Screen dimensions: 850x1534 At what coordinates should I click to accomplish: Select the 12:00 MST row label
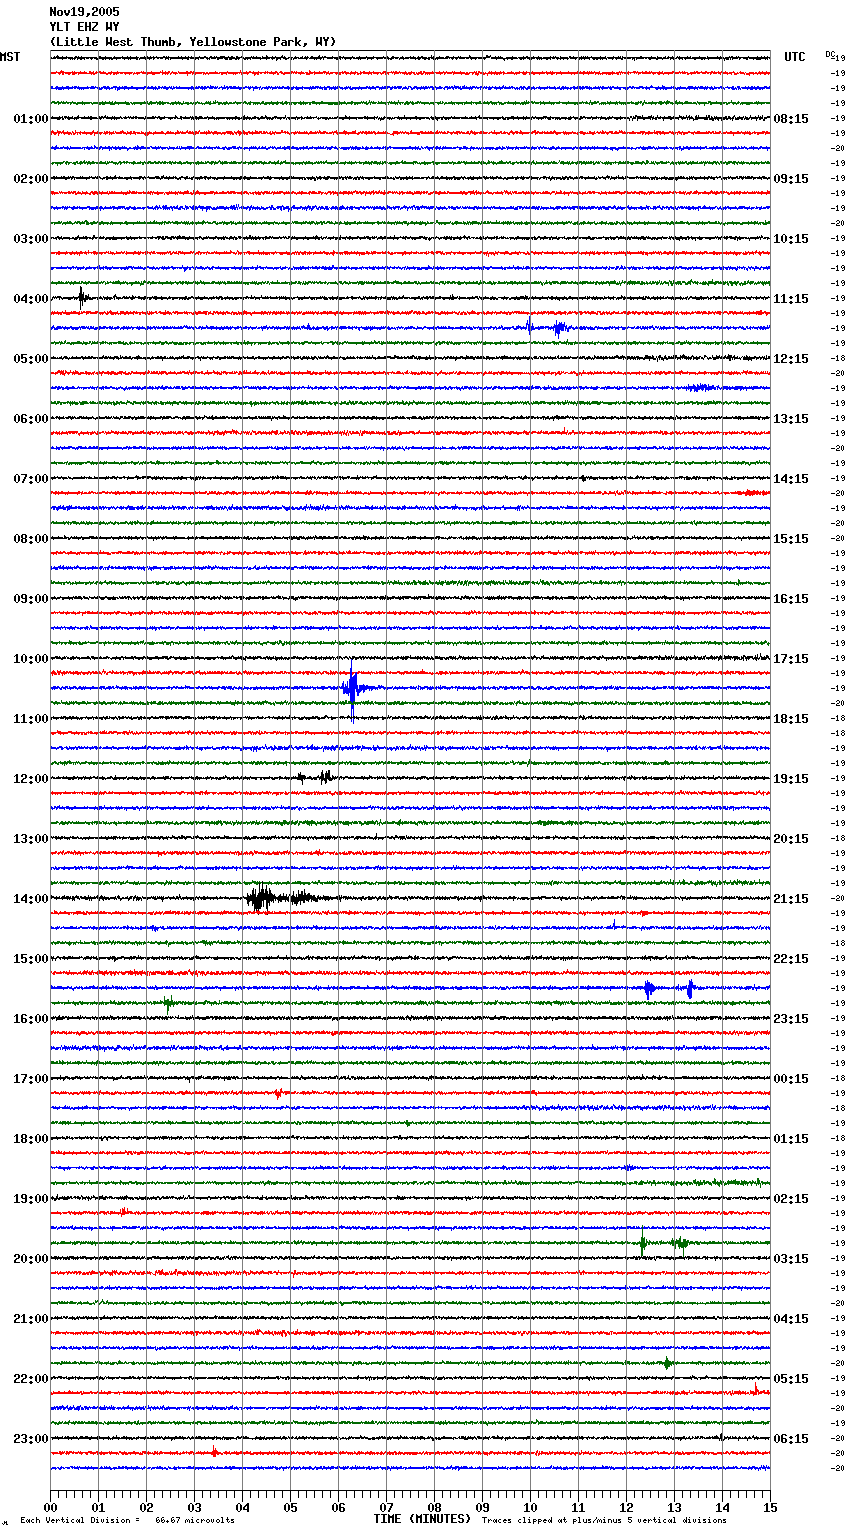click(x=30, y=779)
